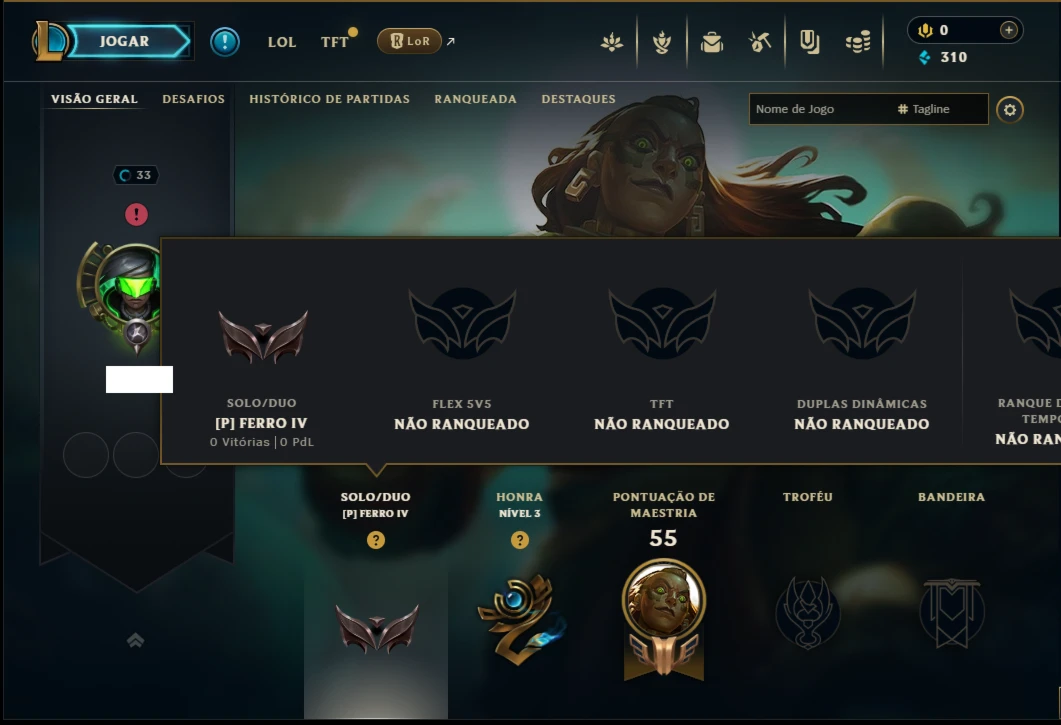
Task: Select the RANQUEADA tab
Action: 476,99
